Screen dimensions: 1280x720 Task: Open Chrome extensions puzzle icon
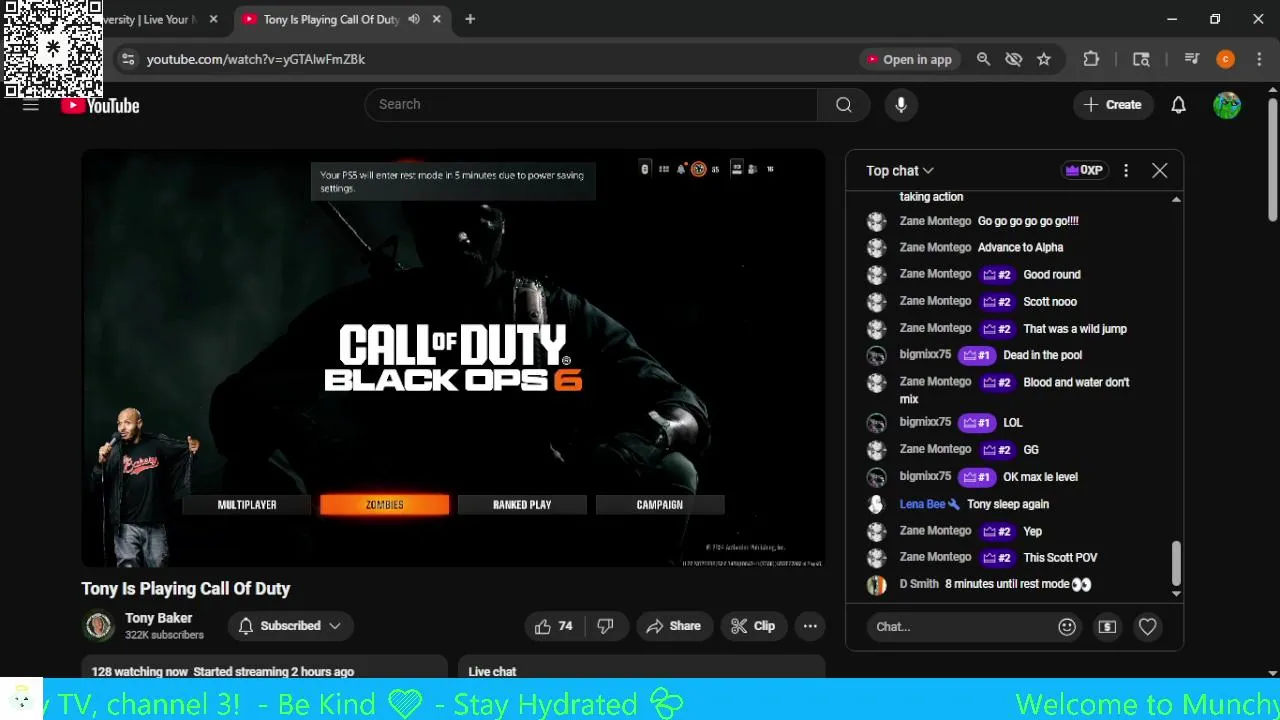click(1091, 59)
